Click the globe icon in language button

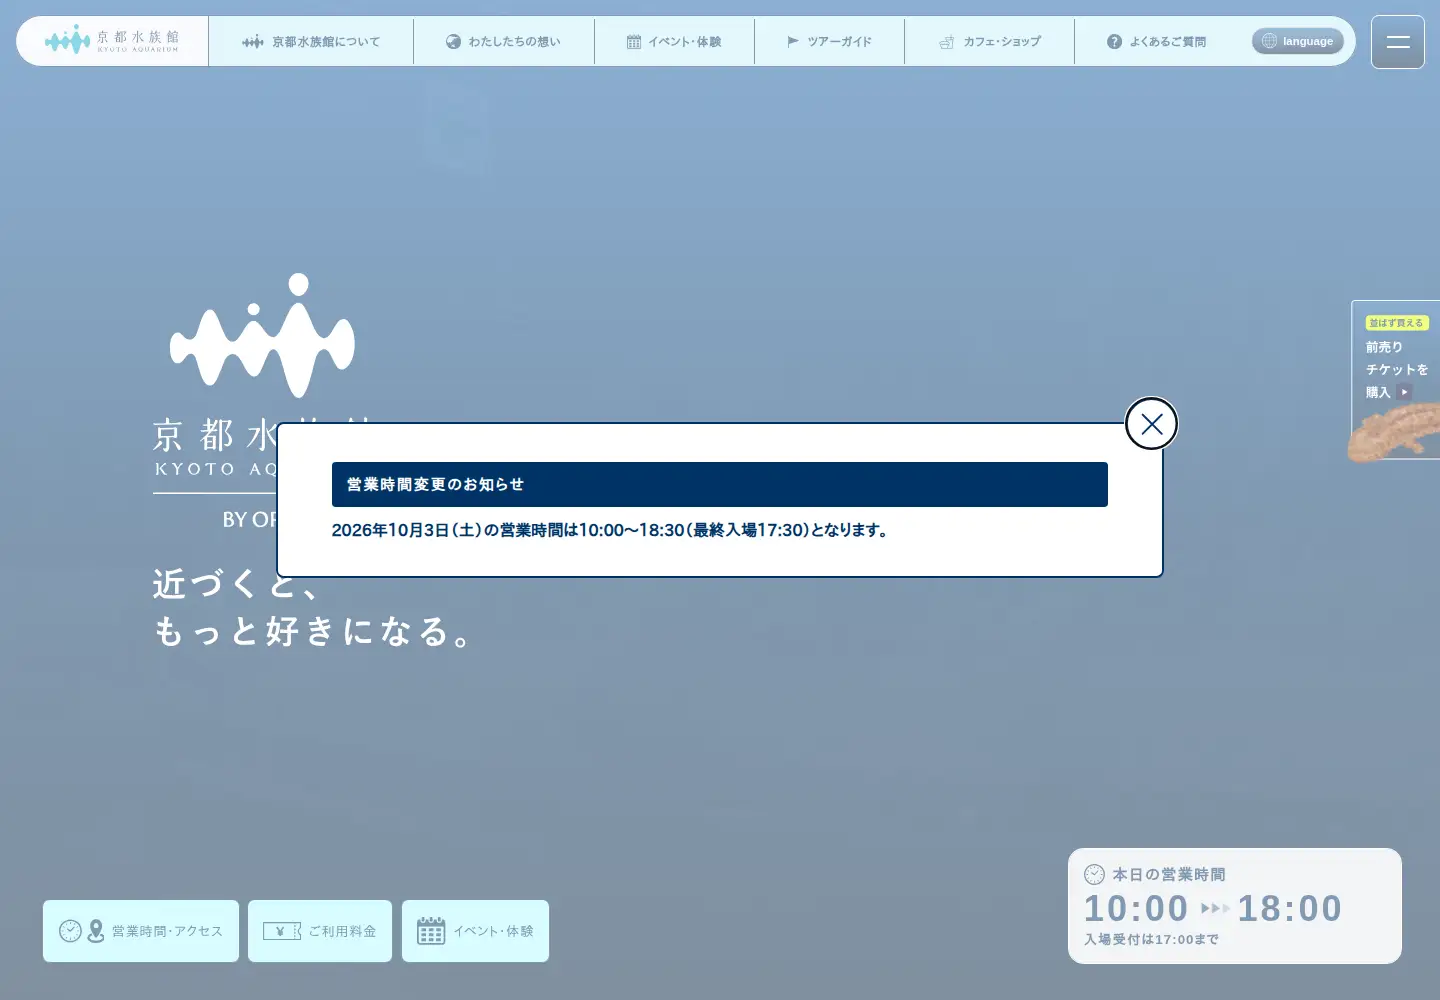(1270, 41)
